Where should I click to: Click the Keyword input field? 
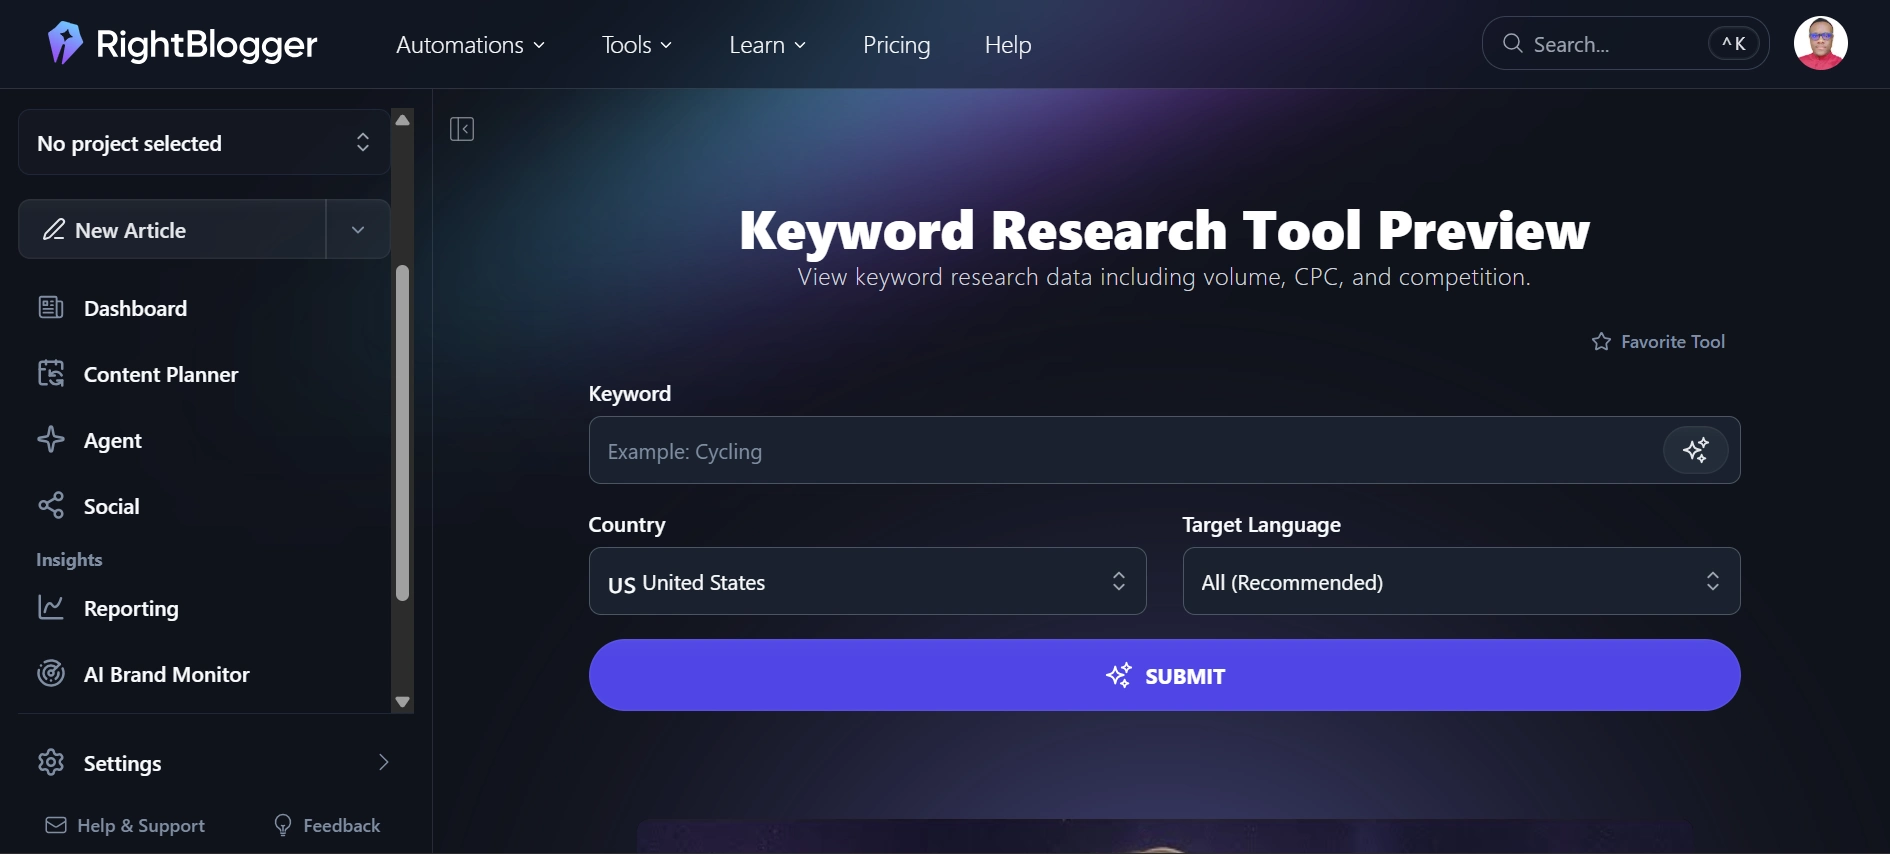click(x=1164, y=450)
